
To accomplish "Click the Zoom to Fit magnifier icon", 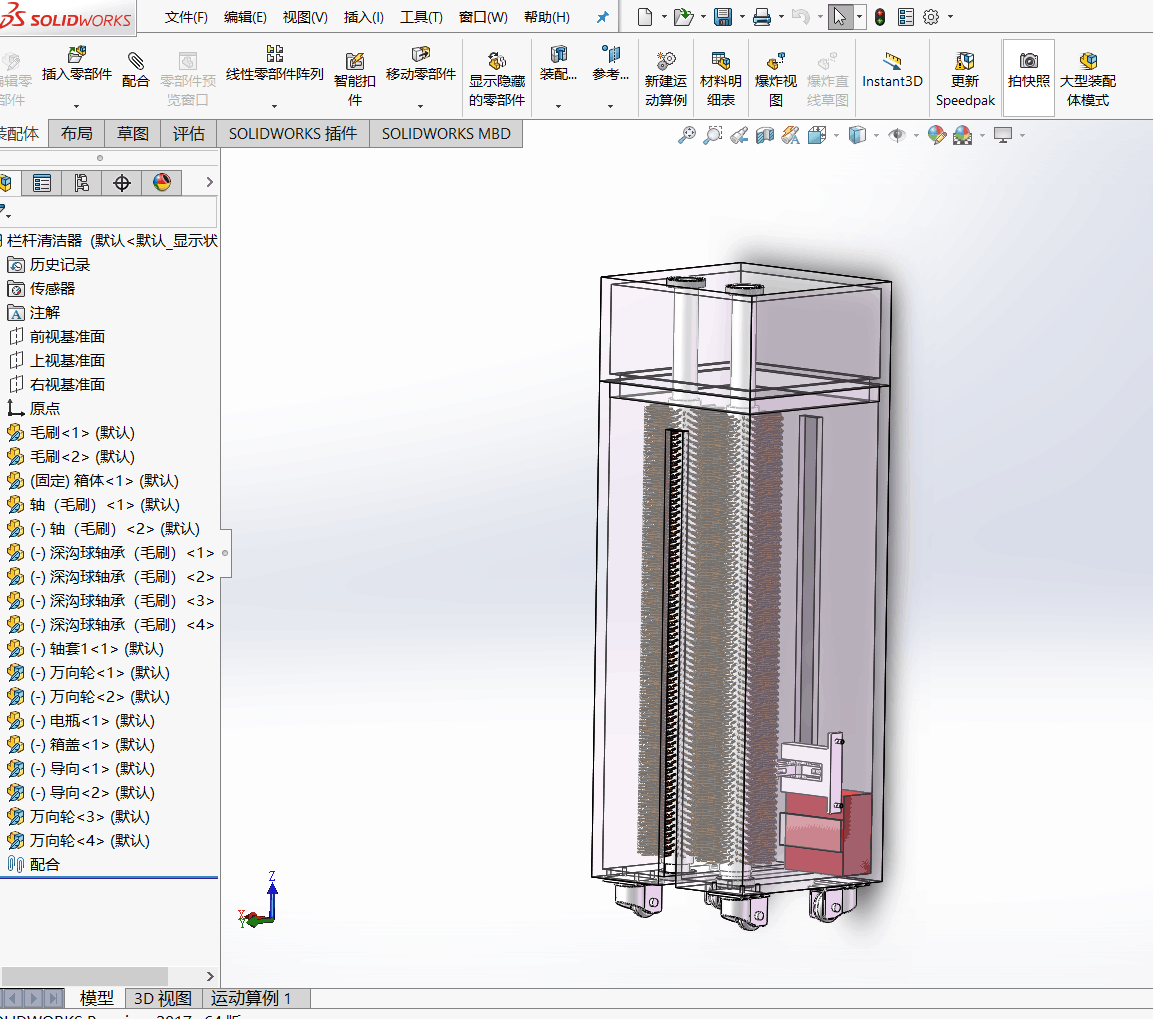I will pos(687,135).
